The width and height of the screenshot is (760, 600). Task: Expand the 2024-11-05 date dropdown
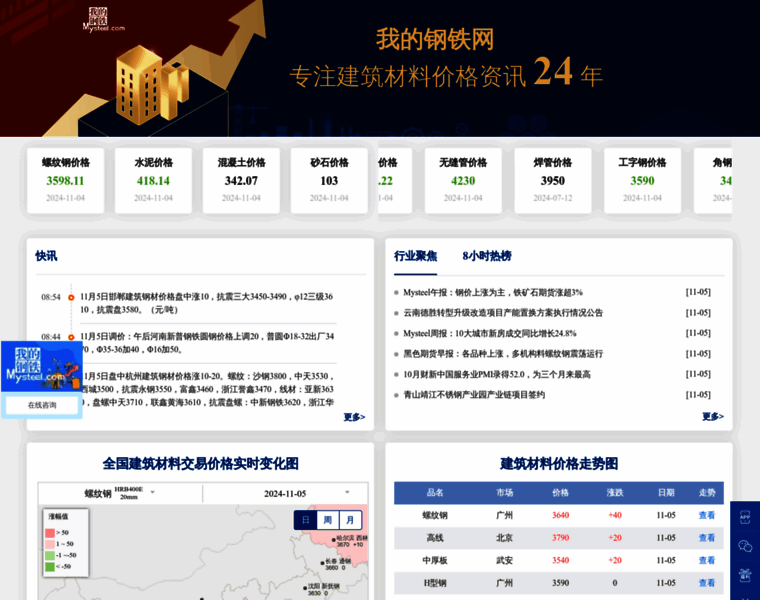pos(285,493)
